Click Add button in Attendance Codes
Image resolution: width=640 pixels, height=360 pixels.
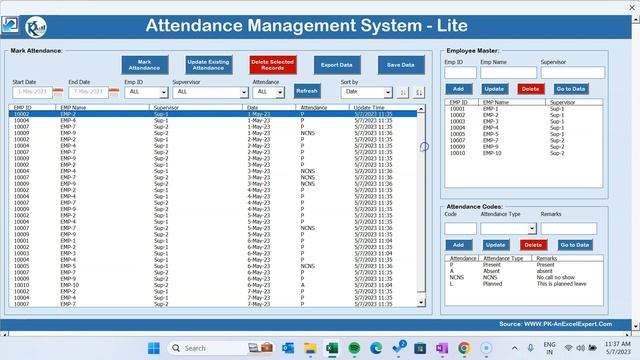[459, 245]
